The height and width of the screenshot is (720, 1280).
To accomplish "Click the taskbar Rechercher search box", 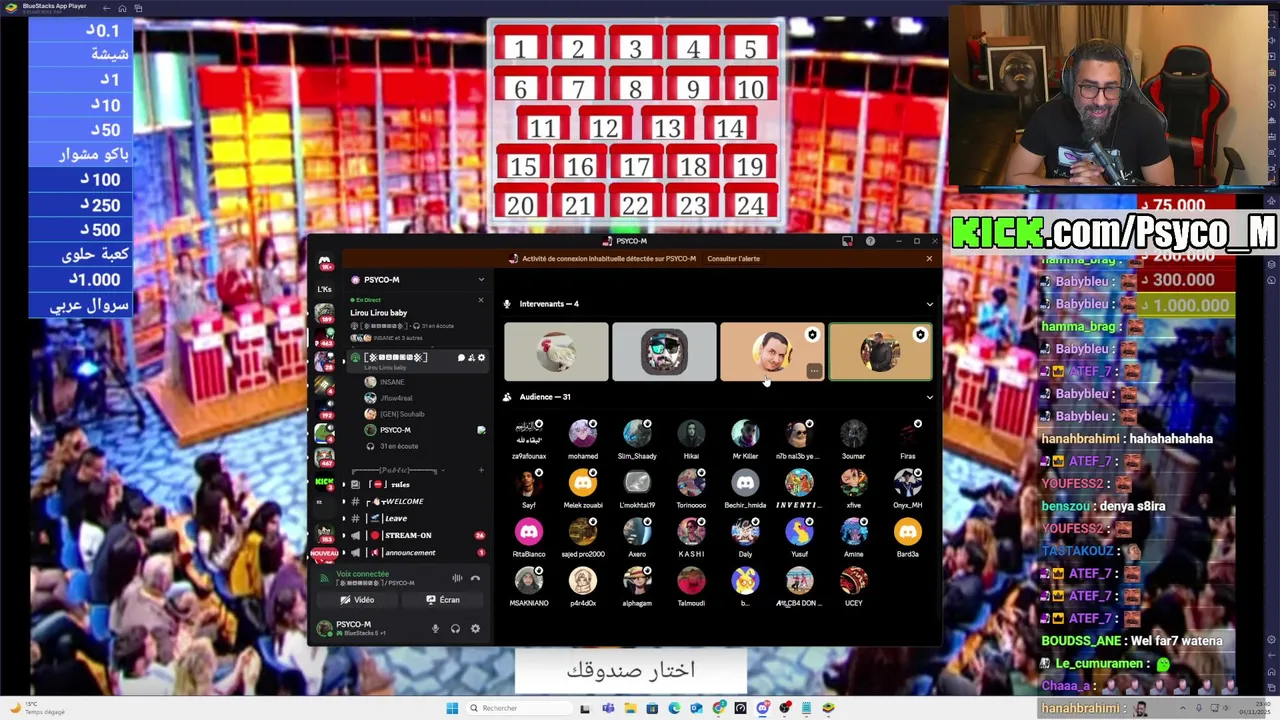I will (x=520, y=708).
